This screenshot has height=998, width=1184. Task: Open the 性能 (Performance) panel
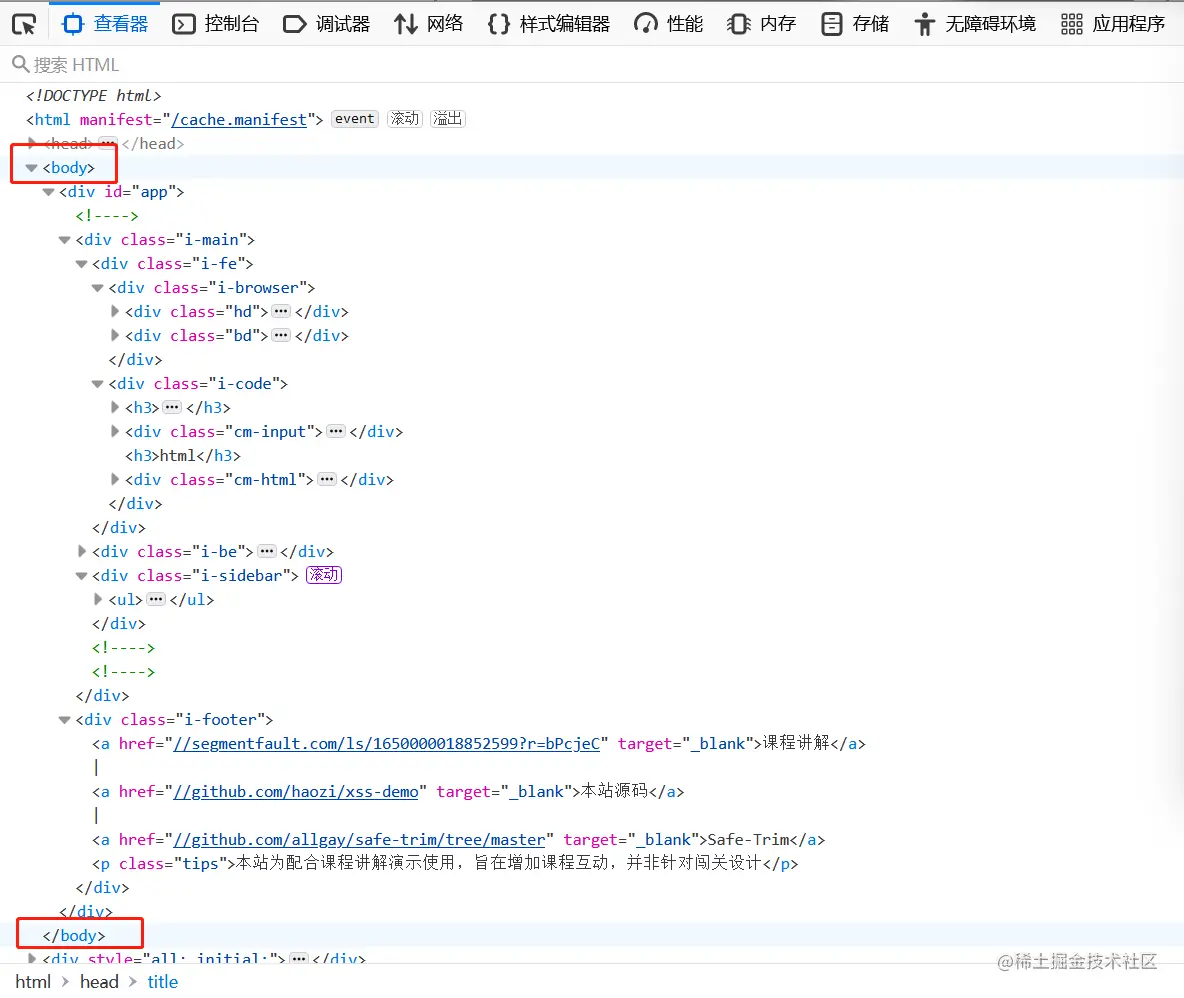click(x=667, y=23)
